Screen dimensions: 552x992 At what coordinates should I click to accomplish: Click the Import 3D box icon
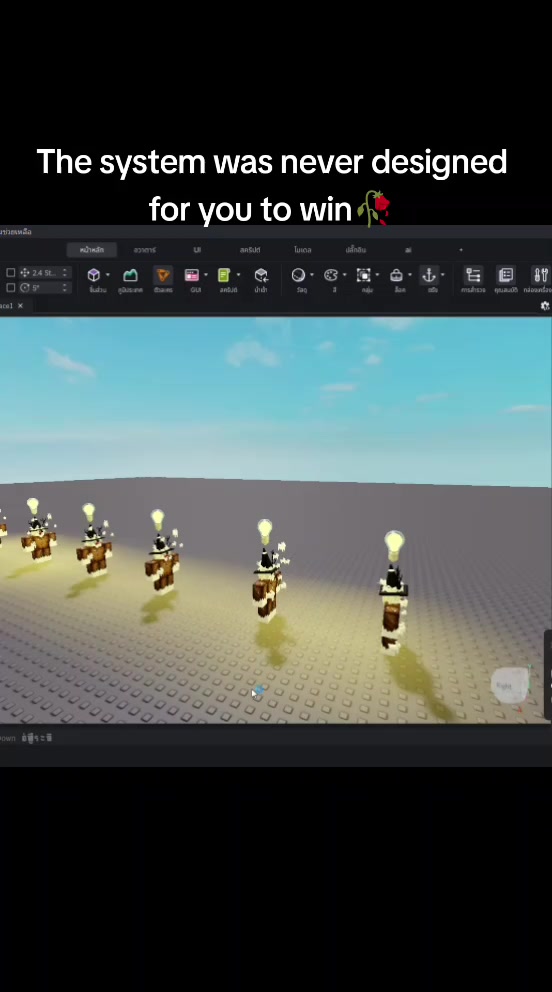coord(261,275)
